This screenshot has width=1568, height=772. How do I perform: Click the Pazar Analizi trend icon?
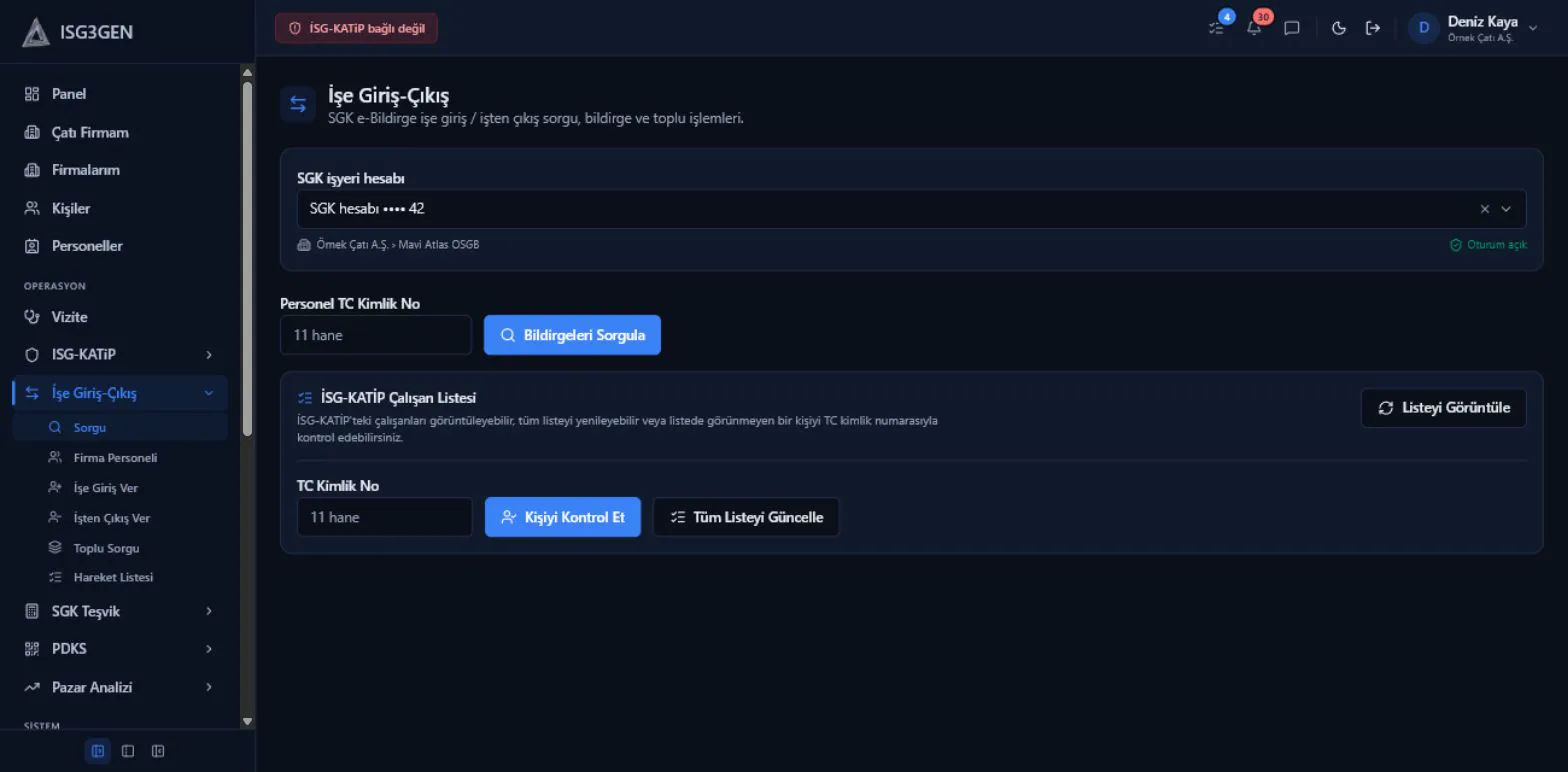(32, 687)
